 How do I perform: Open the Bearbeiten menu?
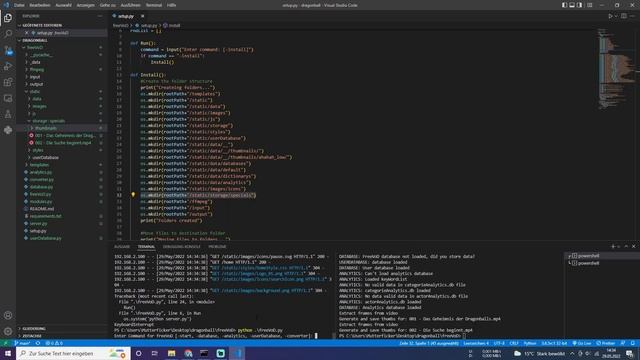coord(40,5)
